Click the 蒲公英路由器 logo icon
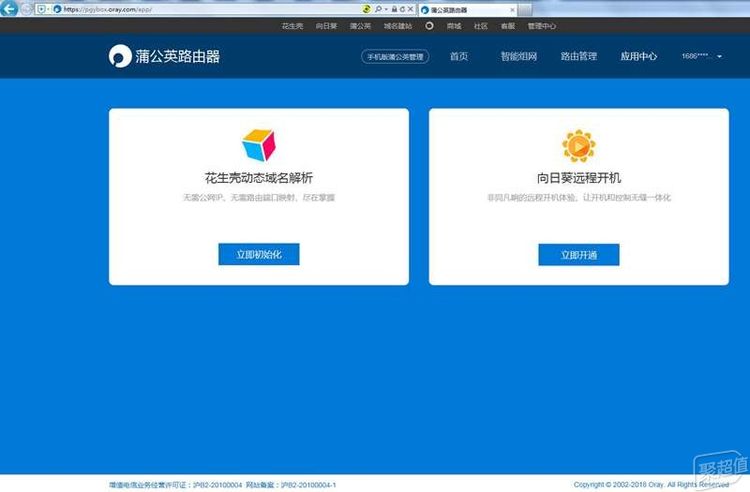 pos(120,57)
